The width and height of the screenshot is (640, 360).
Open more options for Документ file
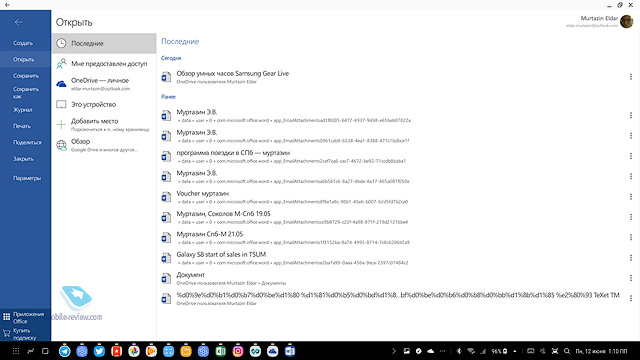[x=631, y=278]
